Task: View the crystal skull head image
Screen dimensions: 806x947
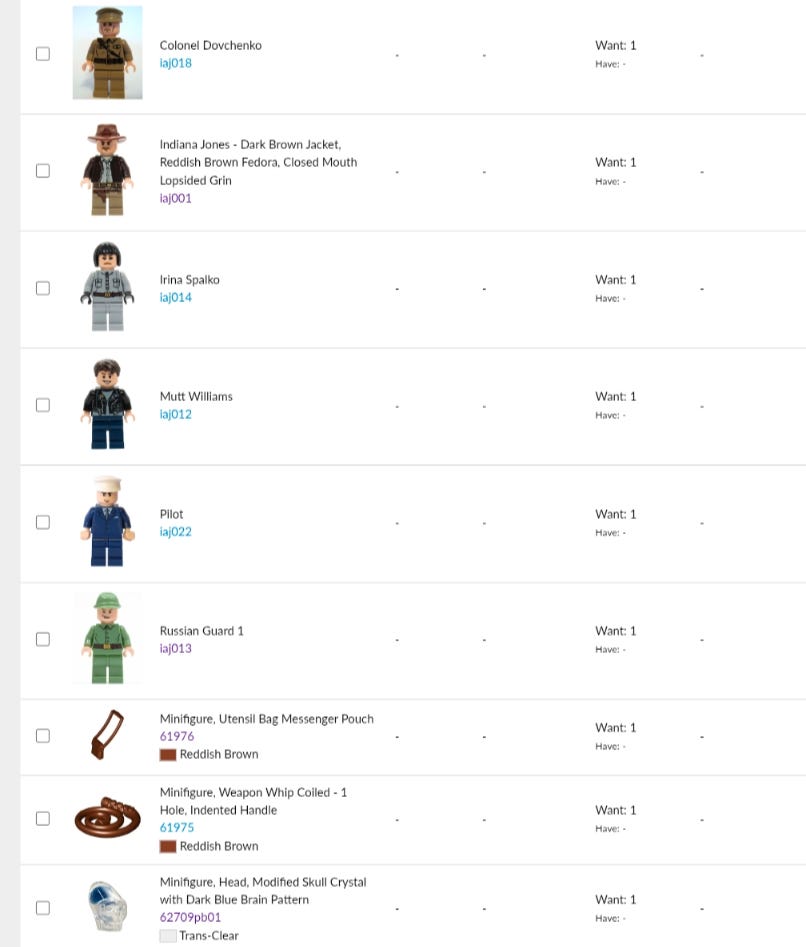Action: tap(107, 907)
